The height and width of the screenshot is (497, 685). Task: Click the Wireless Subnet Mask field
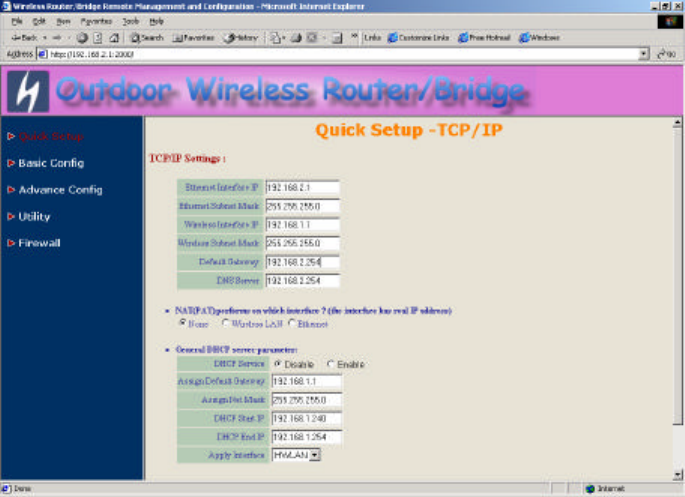[x=302, y=243]
